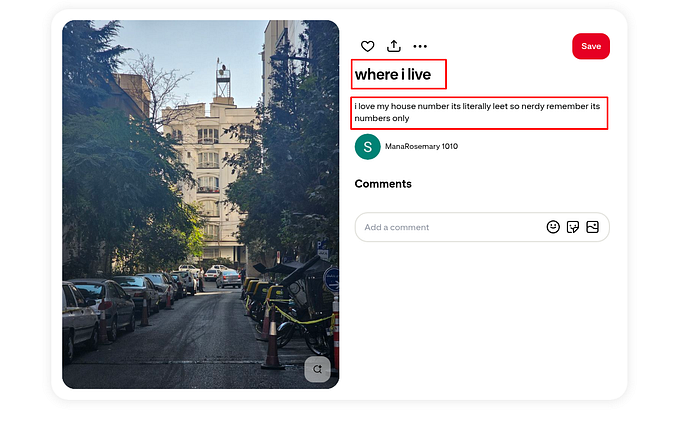Viewport: 700px width, 426px height.
Task: Click the 'i love my house number' description
Action: 477,112
